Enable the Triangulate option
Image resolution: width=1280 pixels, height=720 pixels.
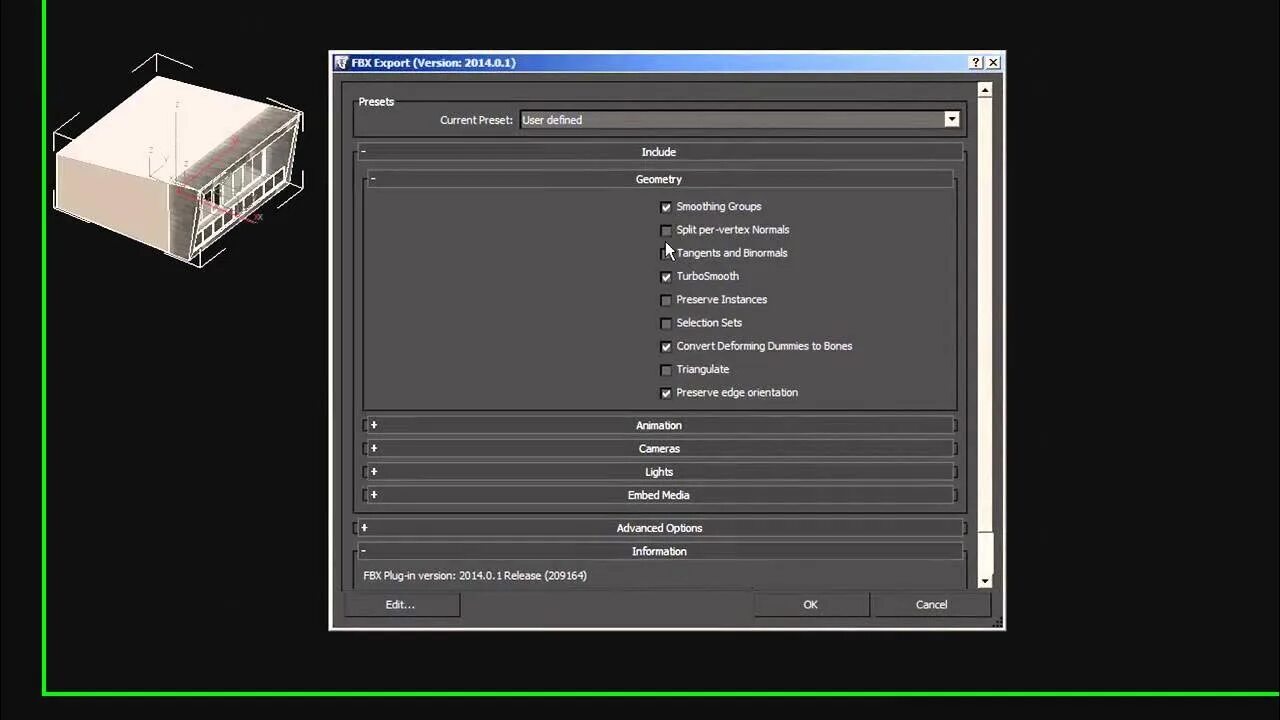click(x=666, y=370)
